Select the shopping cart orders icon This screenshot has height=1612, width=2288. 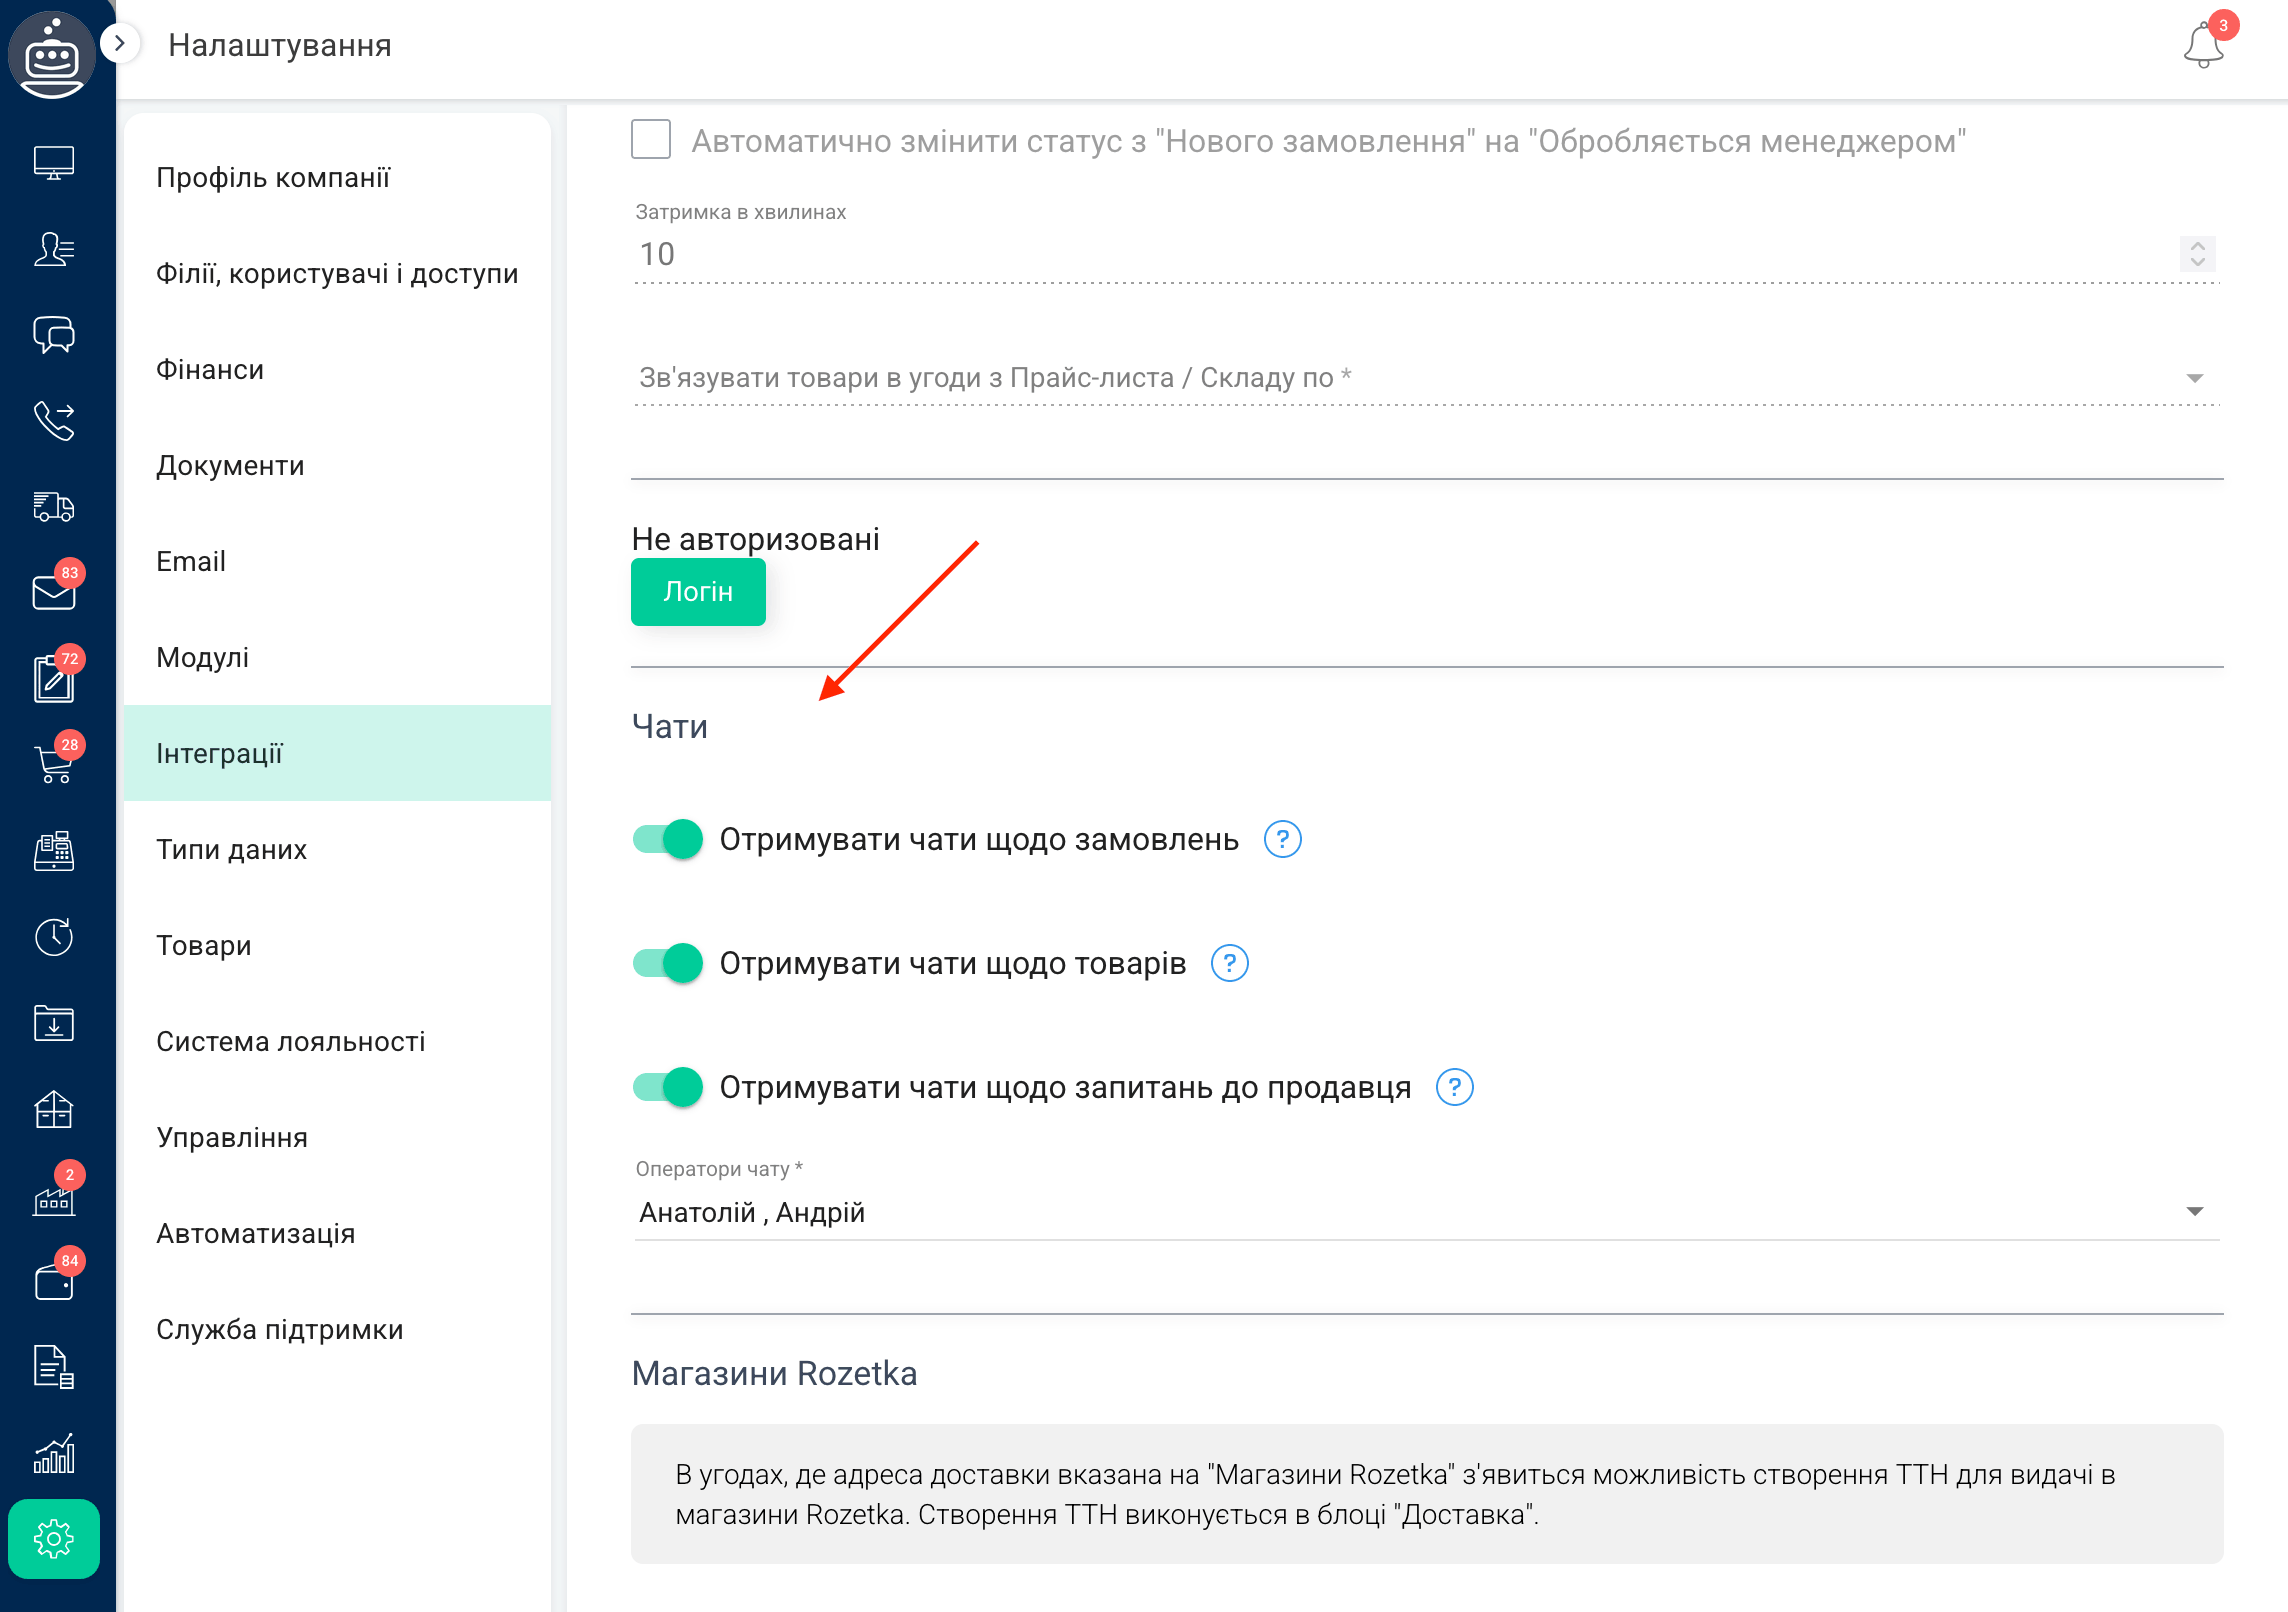click(54, 764)
